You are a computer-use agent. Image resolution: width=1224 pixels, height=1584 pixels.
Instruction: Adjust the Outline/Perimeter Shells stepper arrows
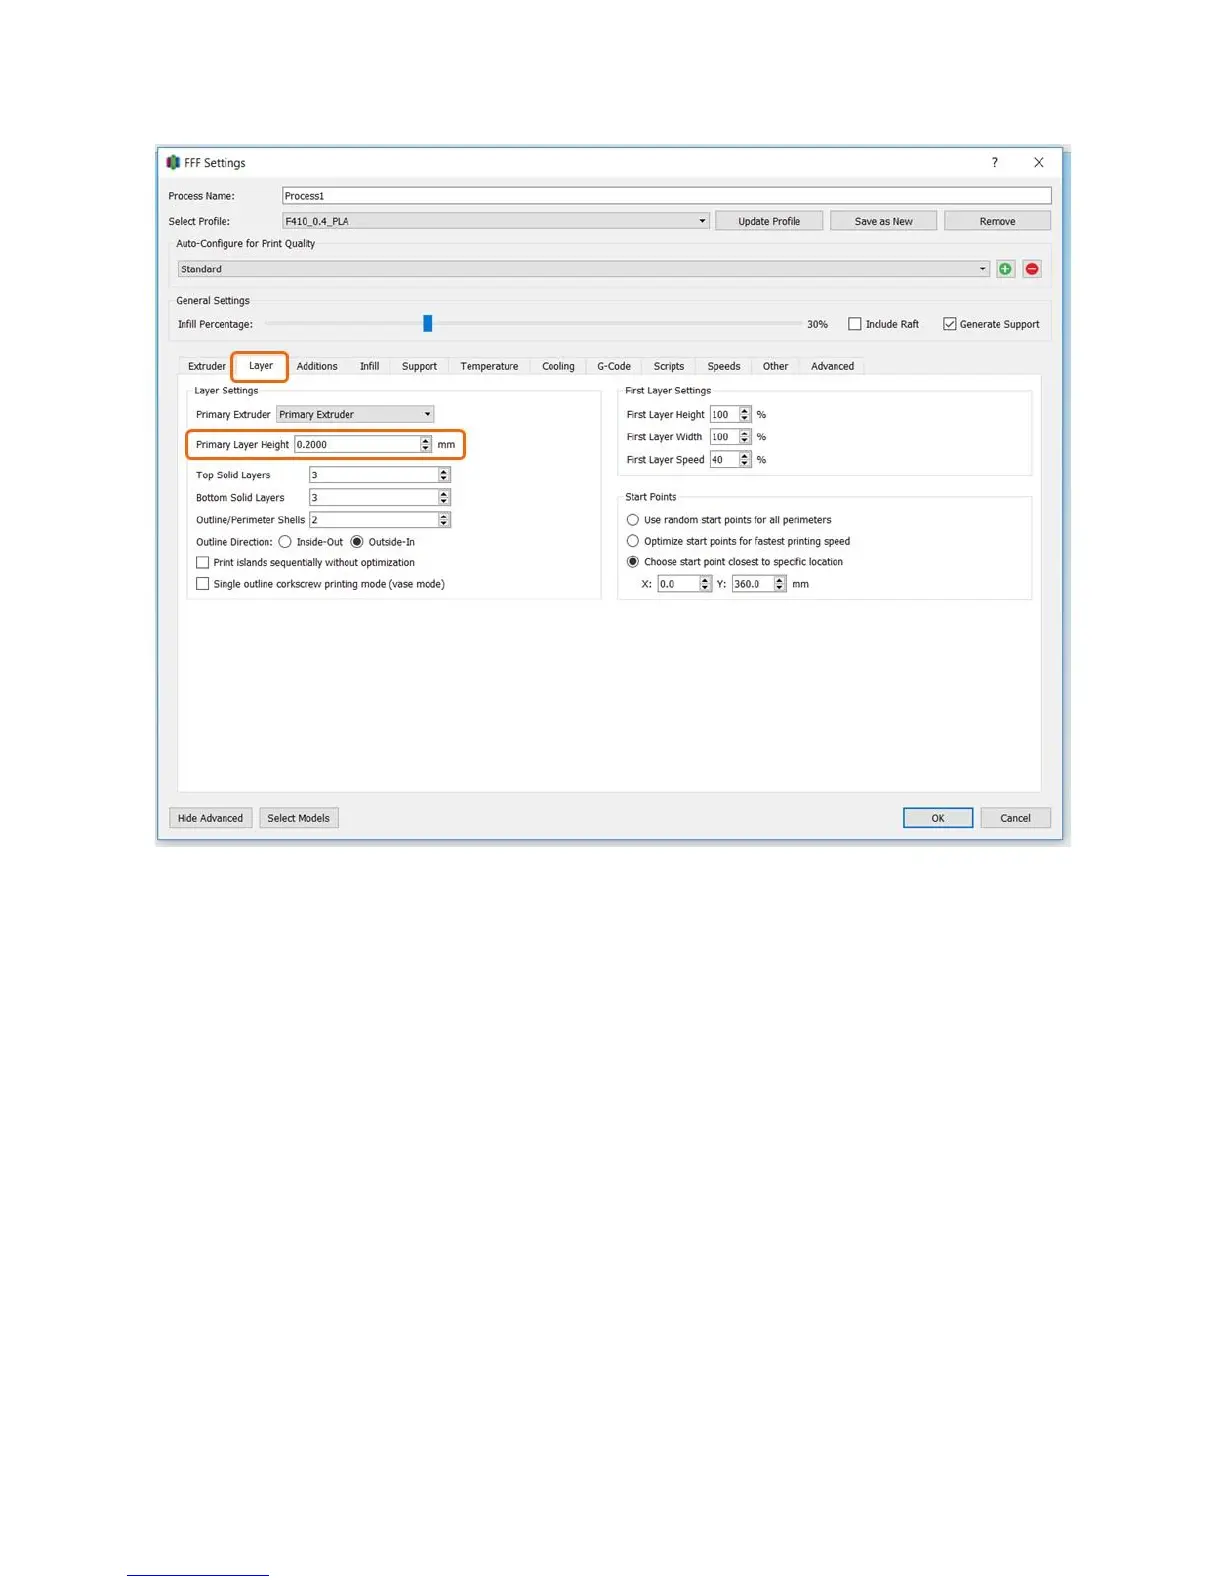click(x=444, y=520)
